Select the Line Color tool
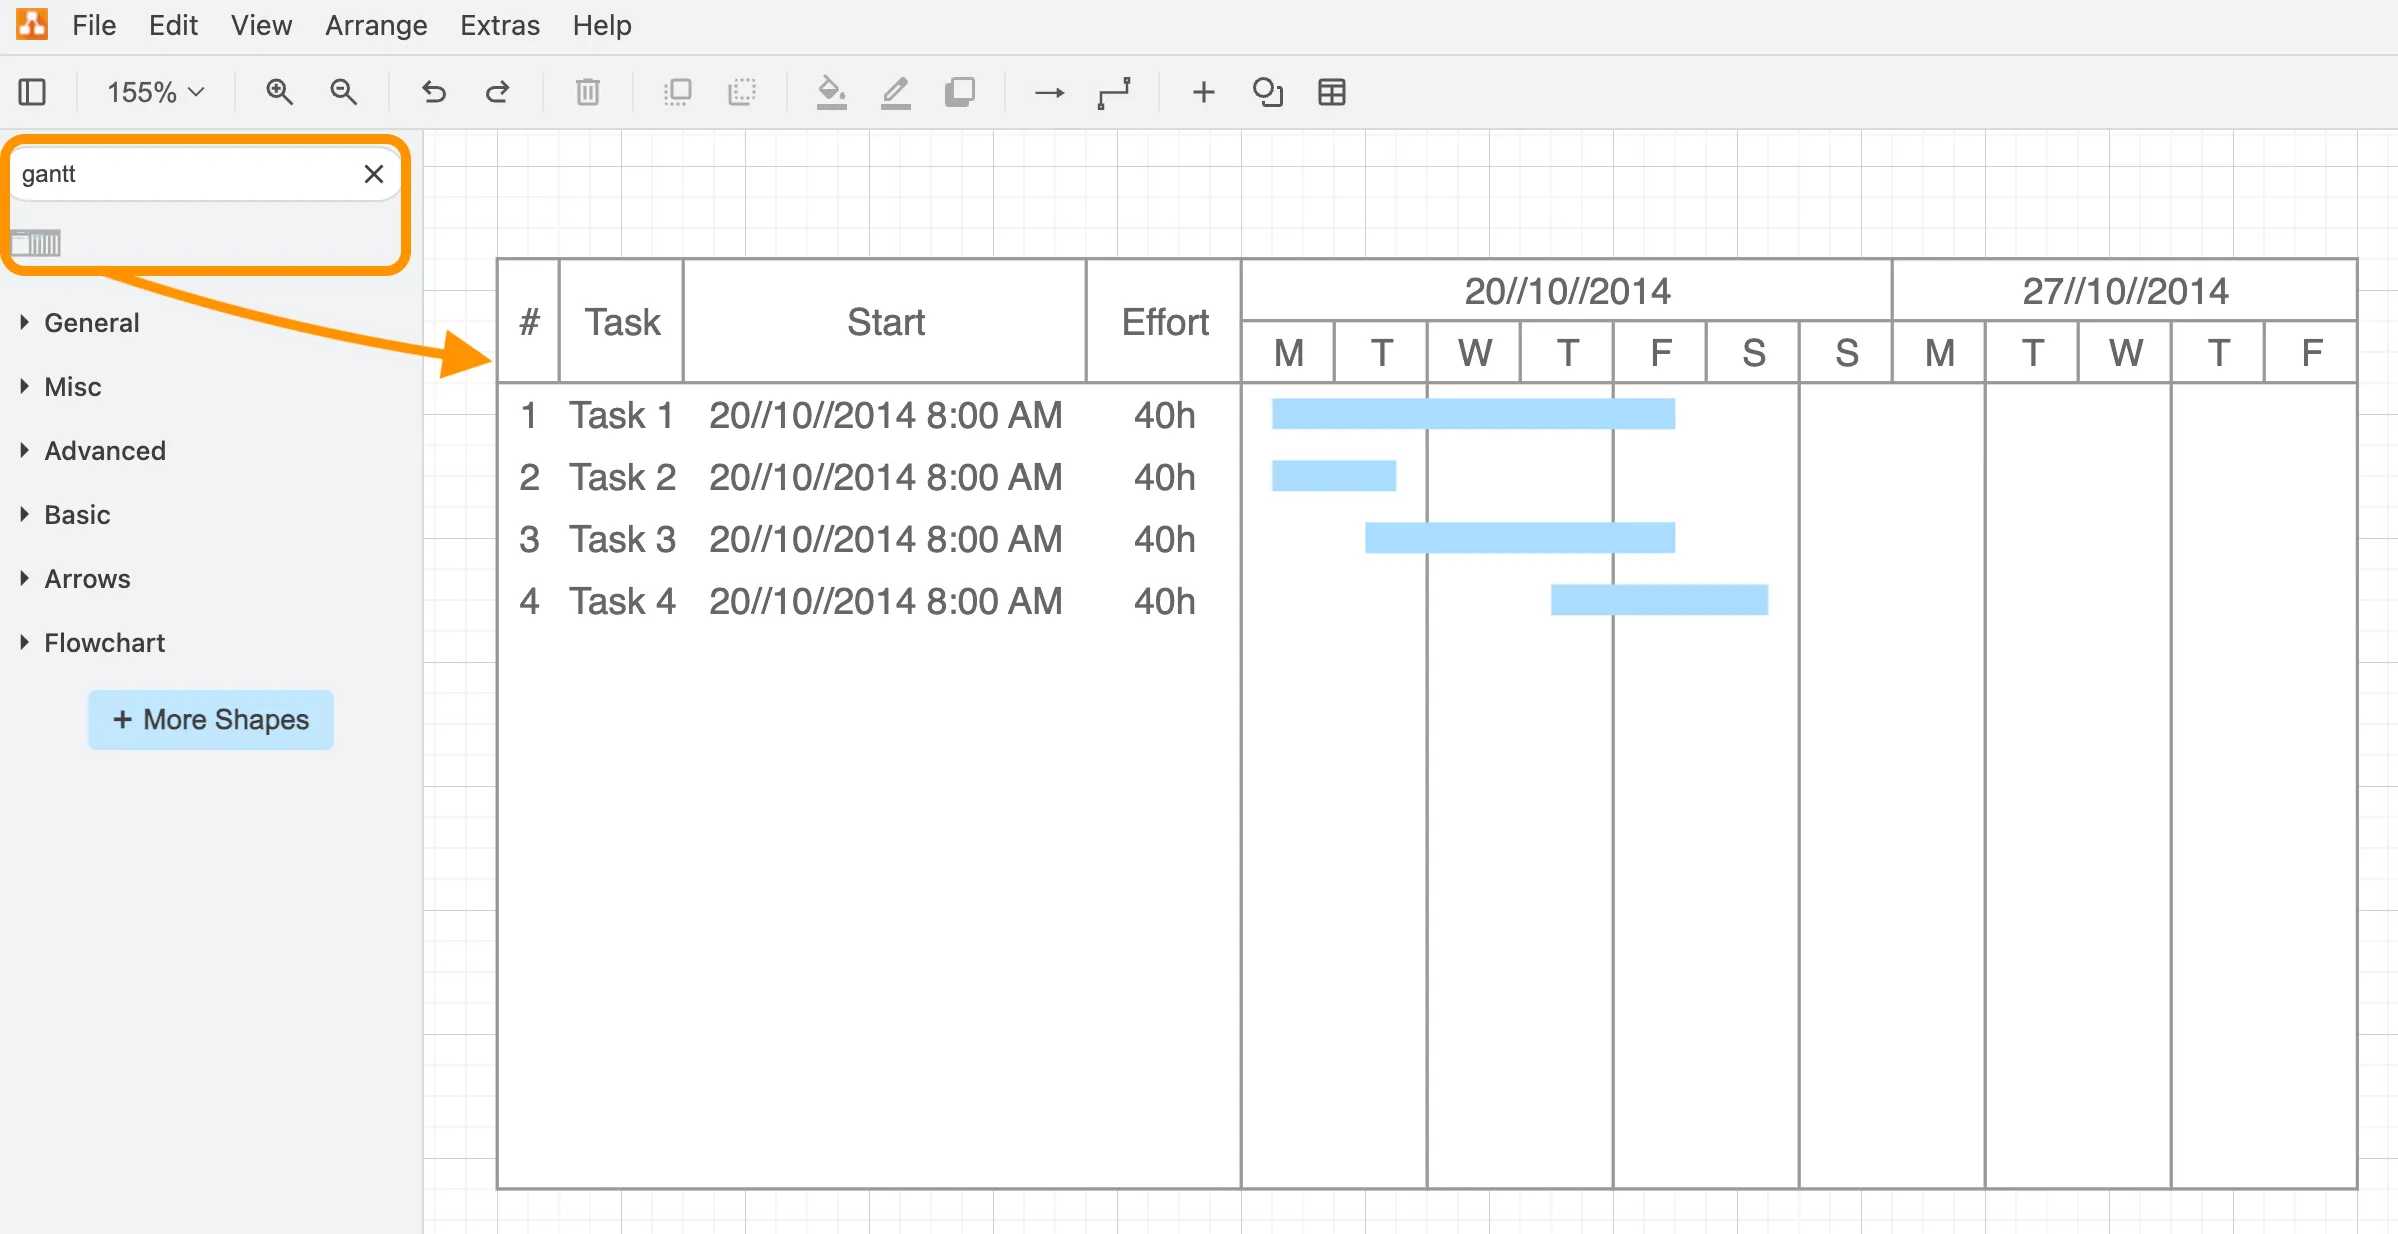 pos(895,92)
